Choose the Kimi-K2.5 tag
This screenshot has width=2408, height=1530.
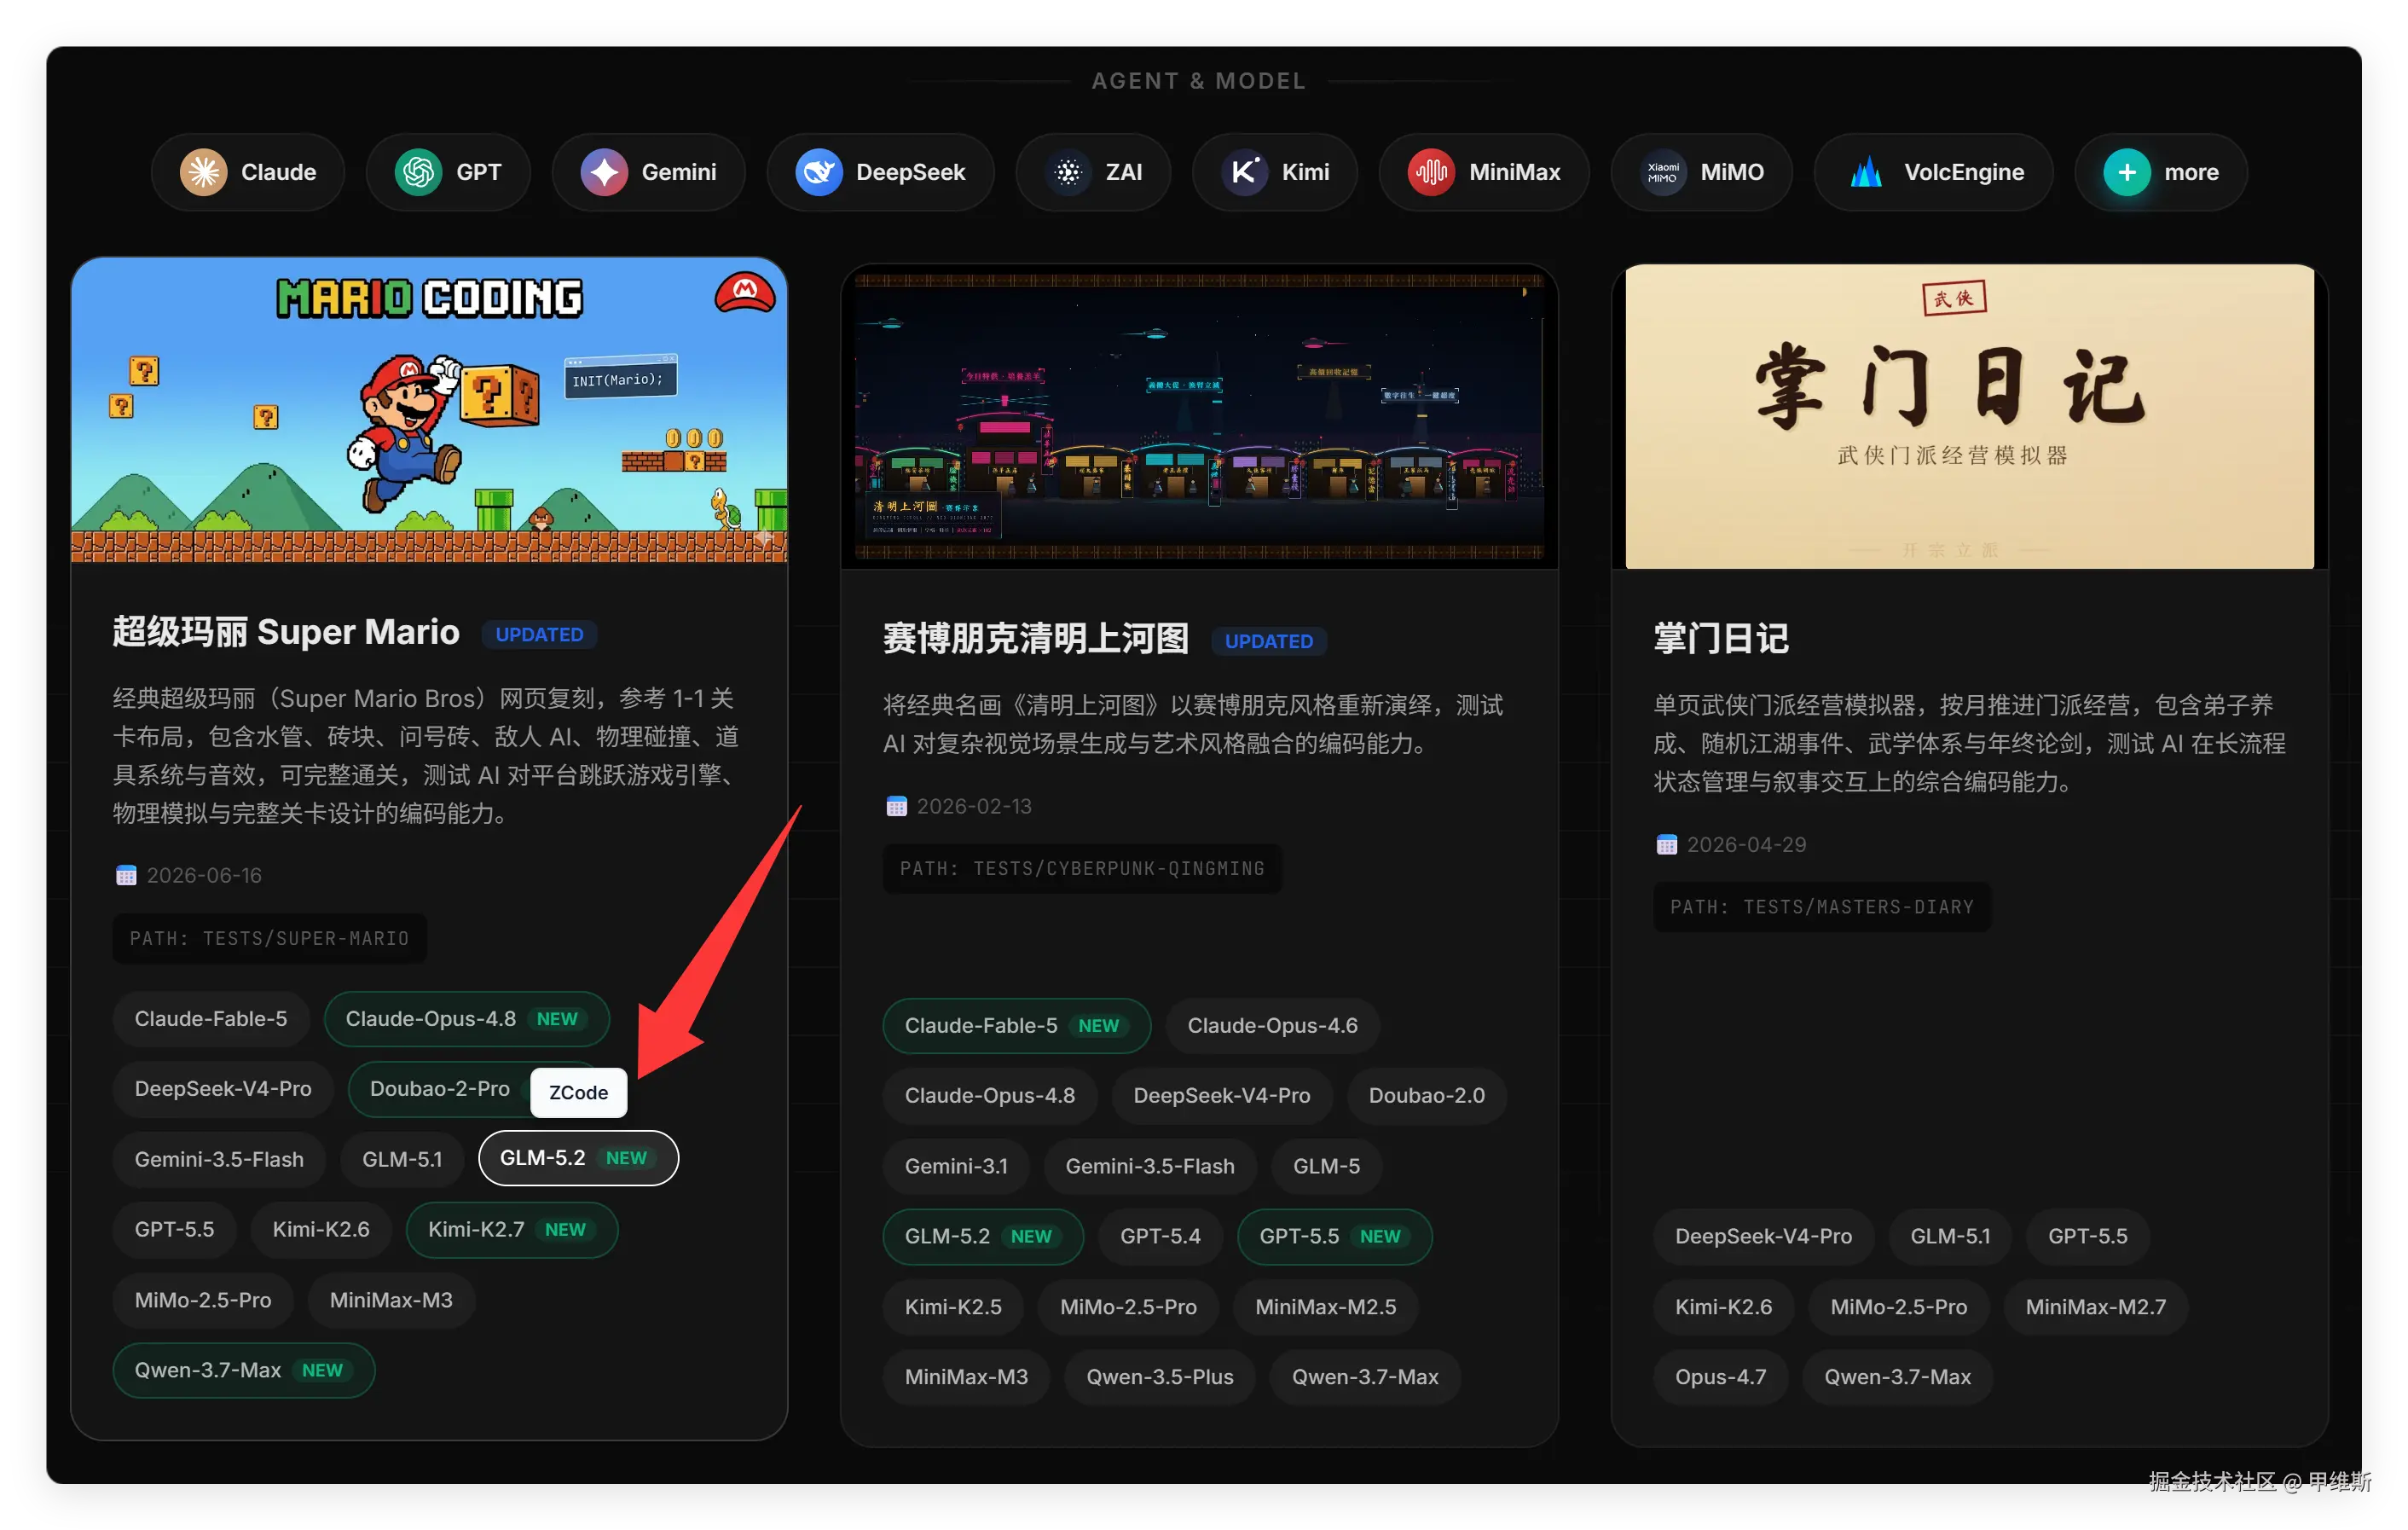click(953, 1307)
